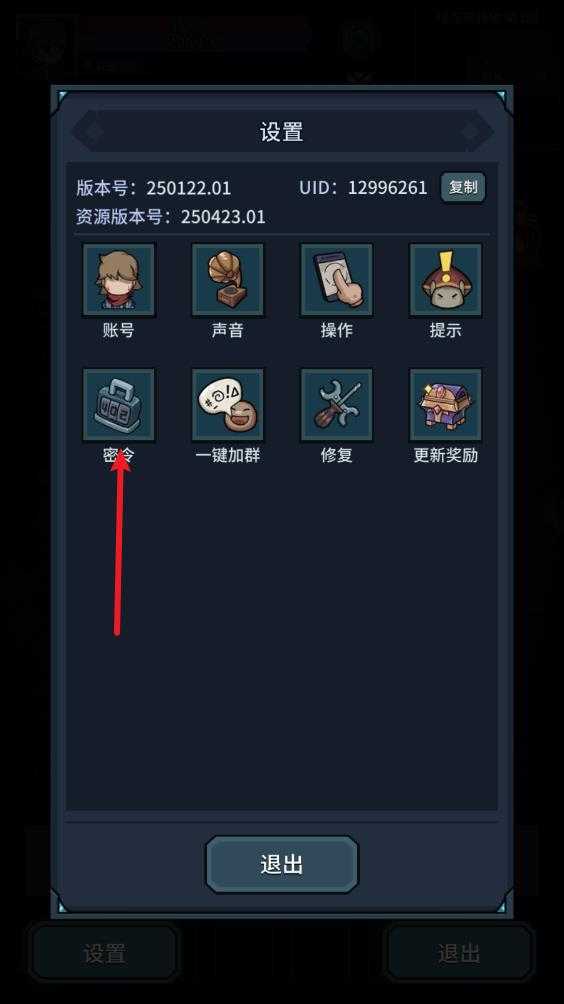Tap the 一键加群 speech bubble icon

pos(227,405)
